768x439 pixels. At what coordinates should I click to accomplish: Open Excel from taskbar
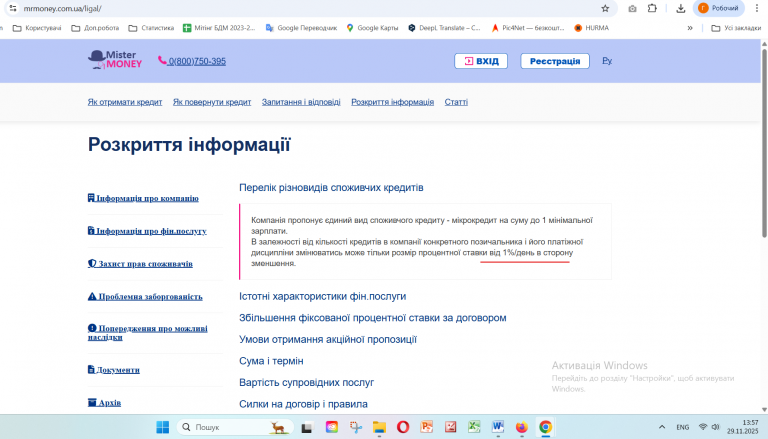tap(474, 427)
